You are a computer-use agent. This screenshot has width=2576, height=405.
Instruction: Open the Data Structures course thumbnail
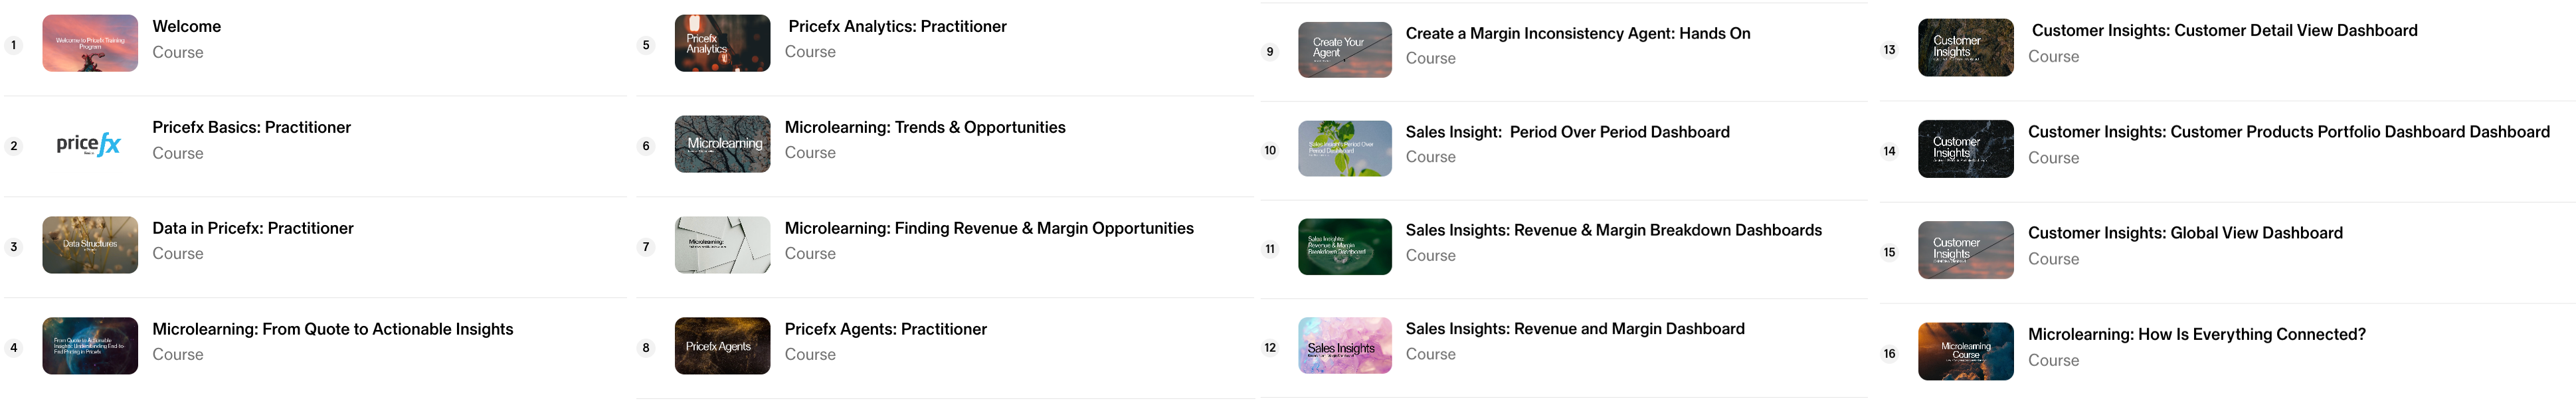pyautogui.click(x=90, y=245)
